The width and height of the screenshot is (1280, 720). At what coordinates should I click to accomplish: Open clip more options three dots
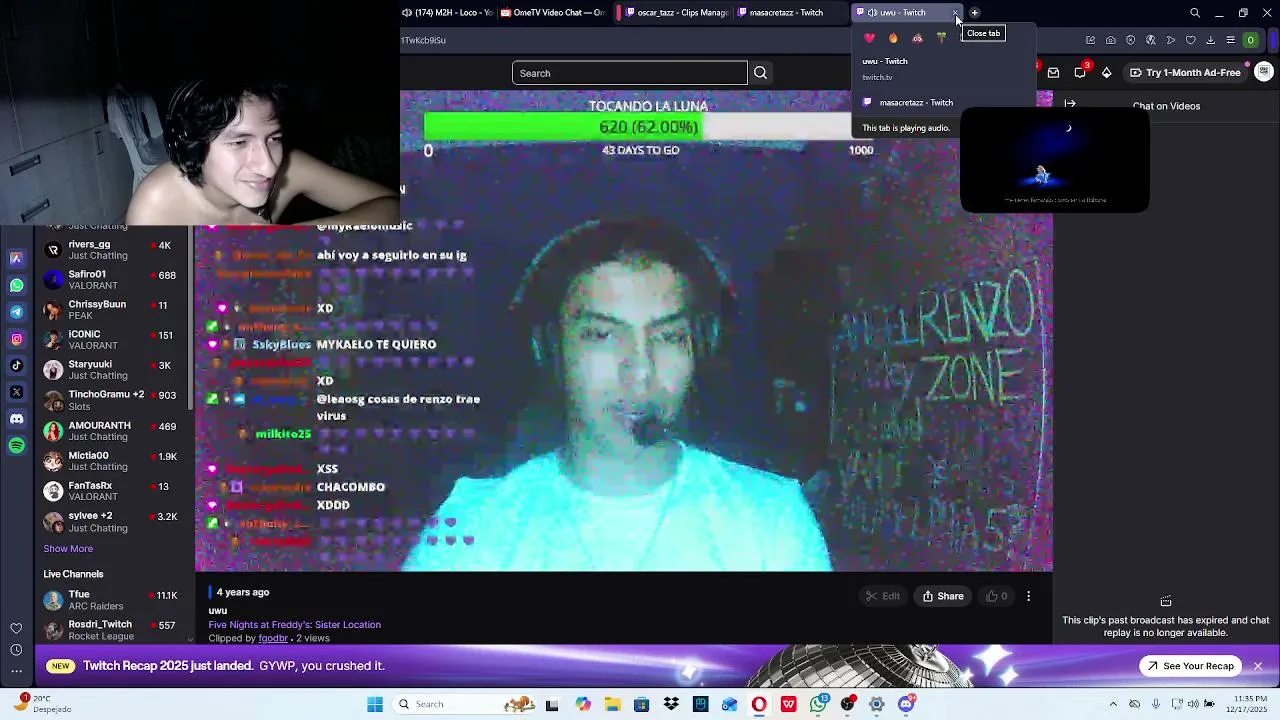point(1028,596)
